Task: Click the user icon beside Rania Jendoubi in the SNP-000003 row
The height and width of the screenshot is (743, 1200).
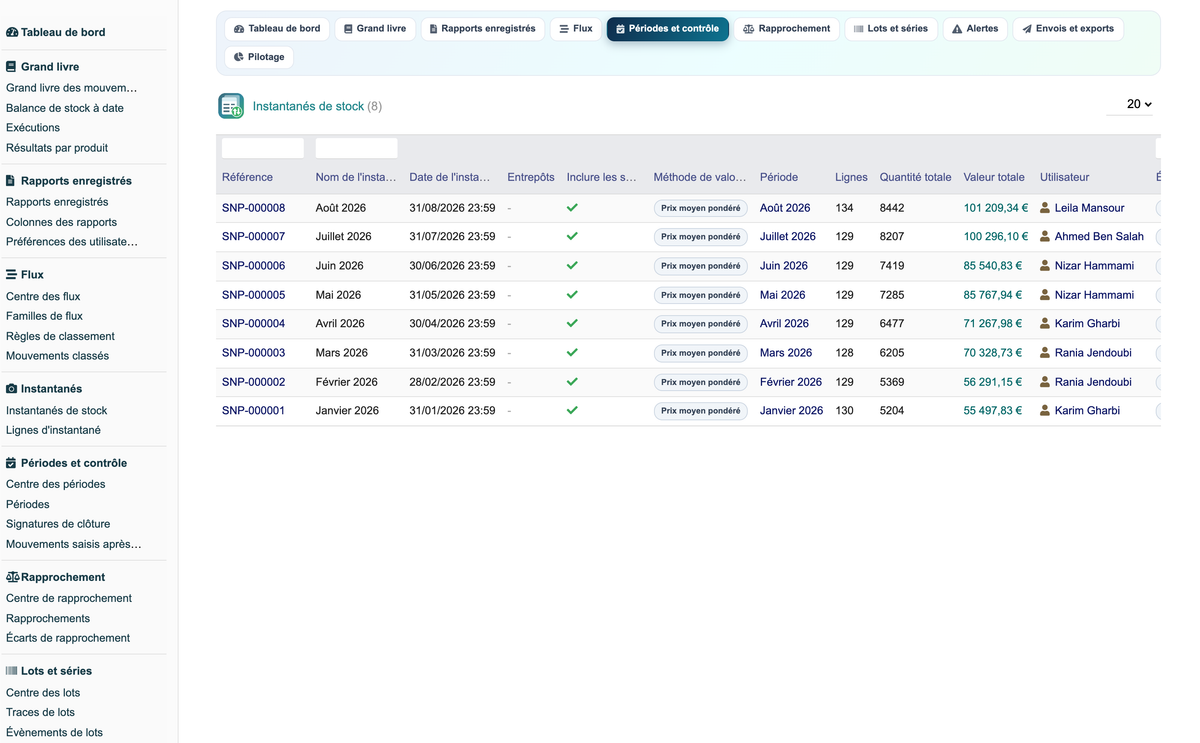Action: coord(1045,353)
